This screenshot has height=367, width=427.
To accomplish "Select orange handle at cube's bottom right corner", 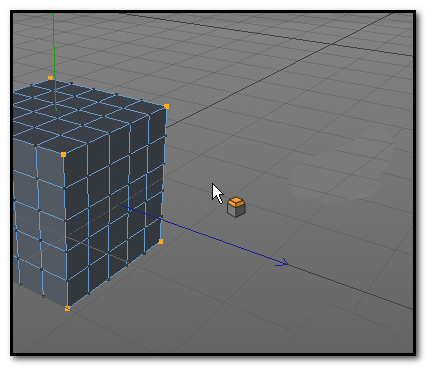I will click(x=161, y=241).
